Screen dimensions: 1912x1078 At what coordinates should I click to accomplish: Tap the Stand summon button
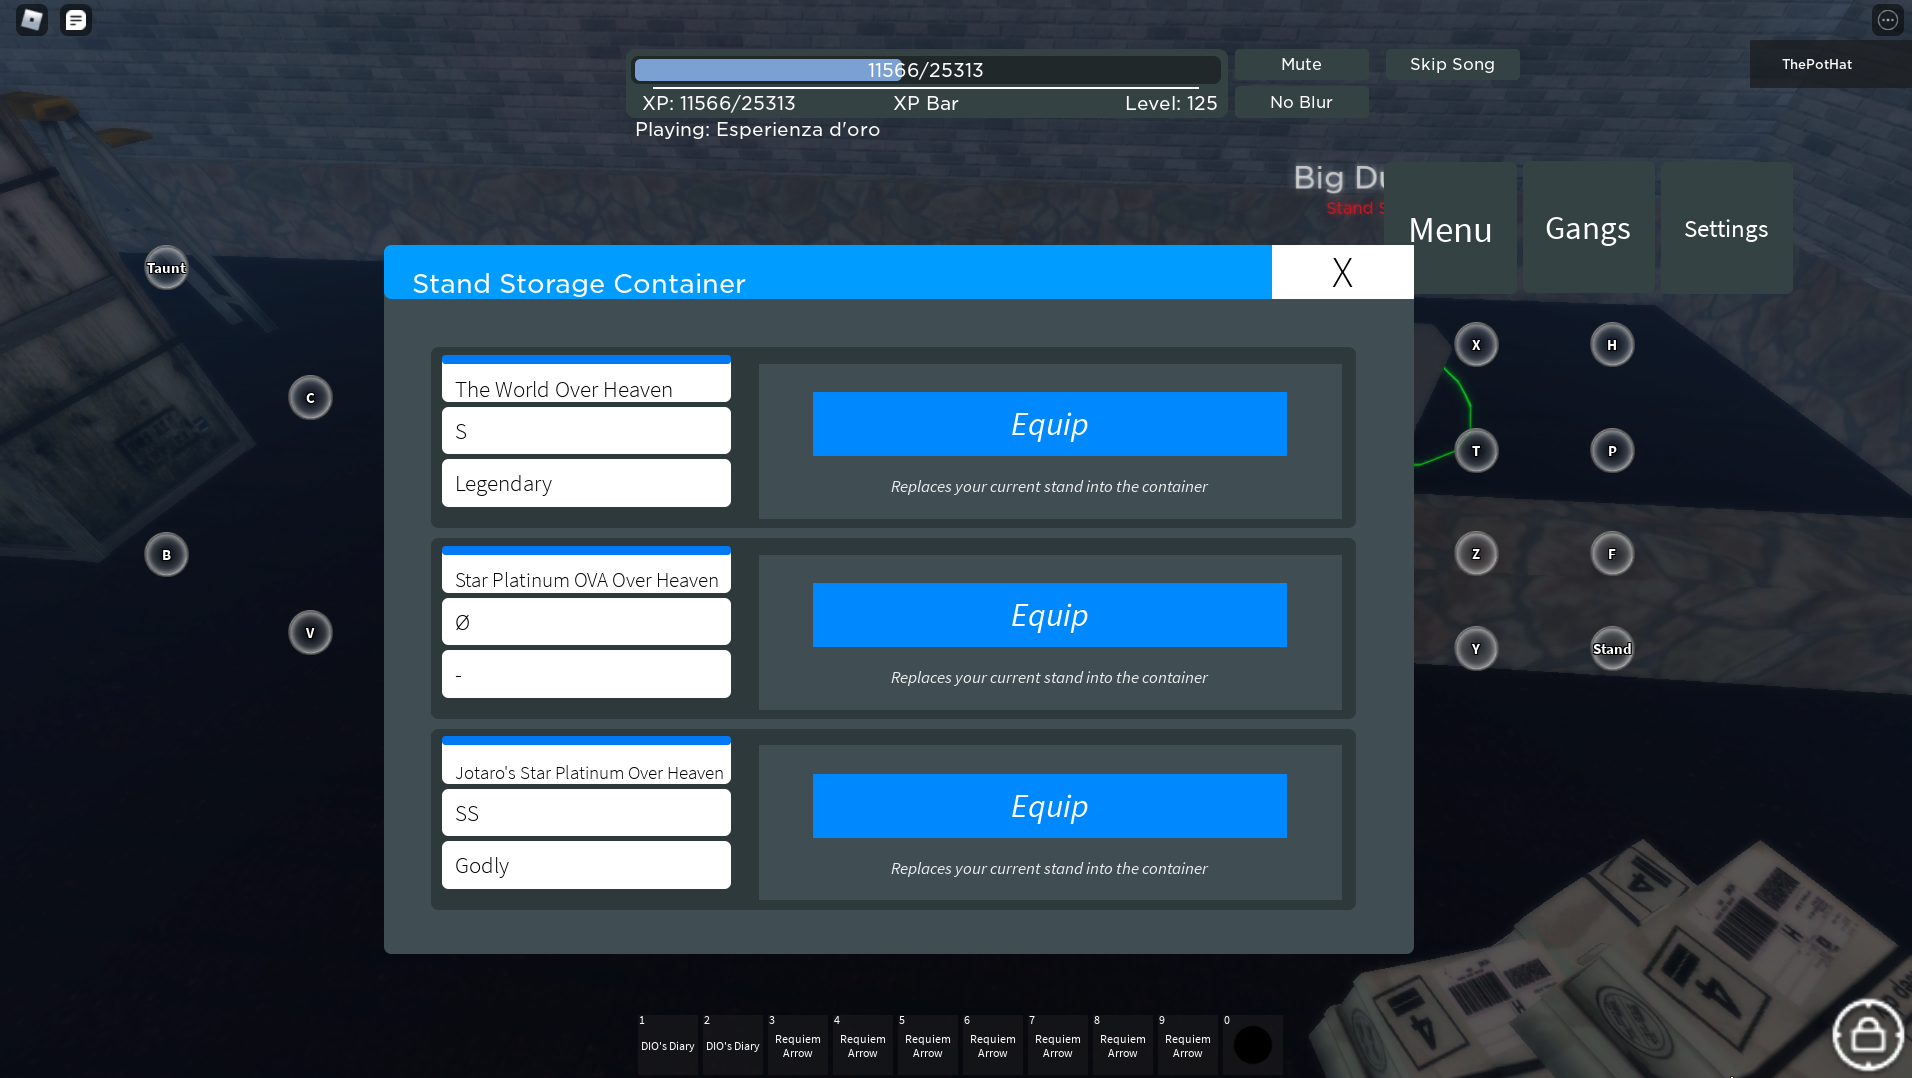pyautogui.click(x=1612, y=649)
